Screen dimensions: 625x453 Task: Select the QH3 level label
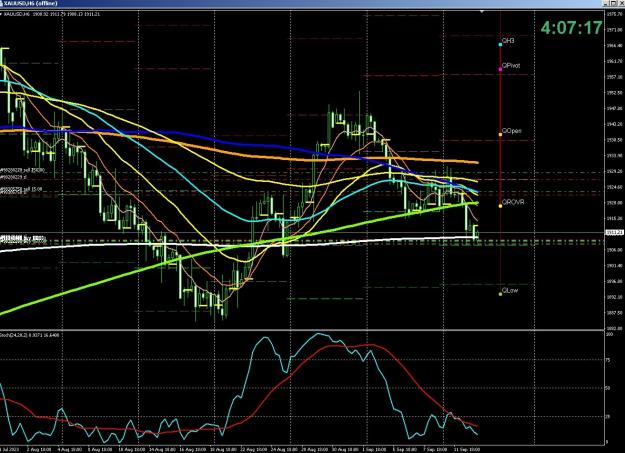[x=508, y=41]
